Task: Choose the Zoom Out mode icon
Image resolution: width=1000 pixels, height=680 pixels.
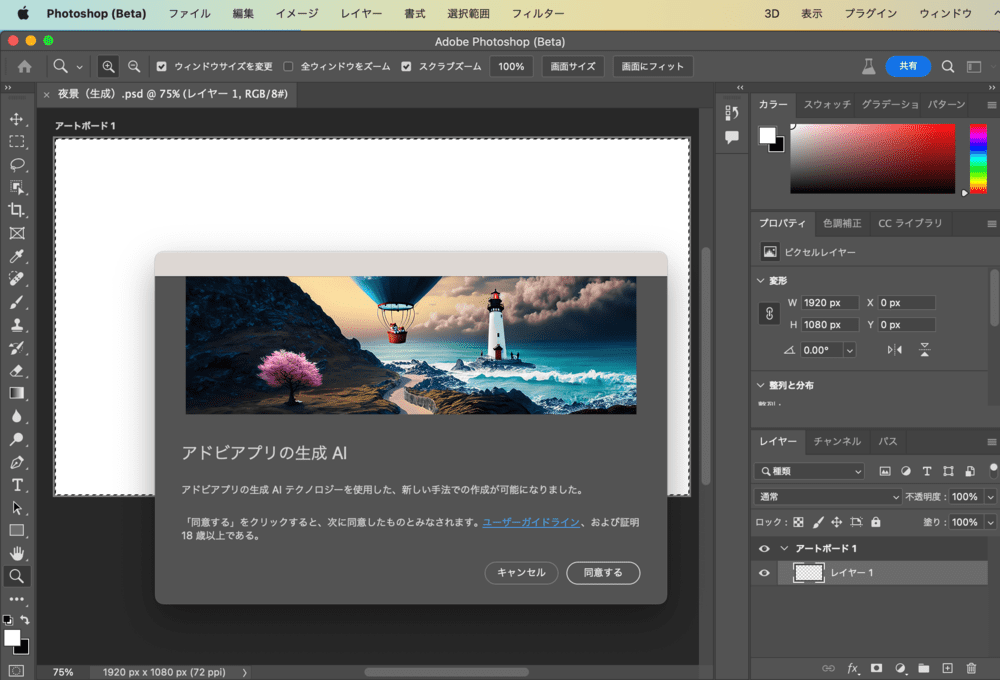Action: click(134, 66)
